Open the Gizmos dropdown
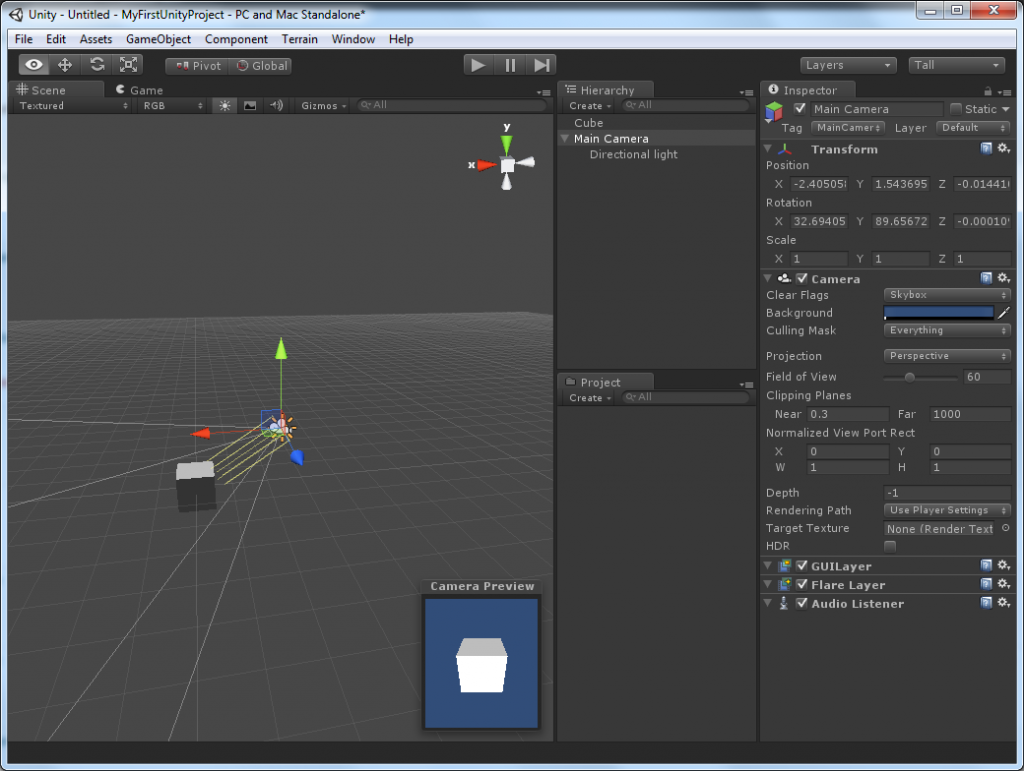Viewport: 1024px width, 771px height. (323, 106)
